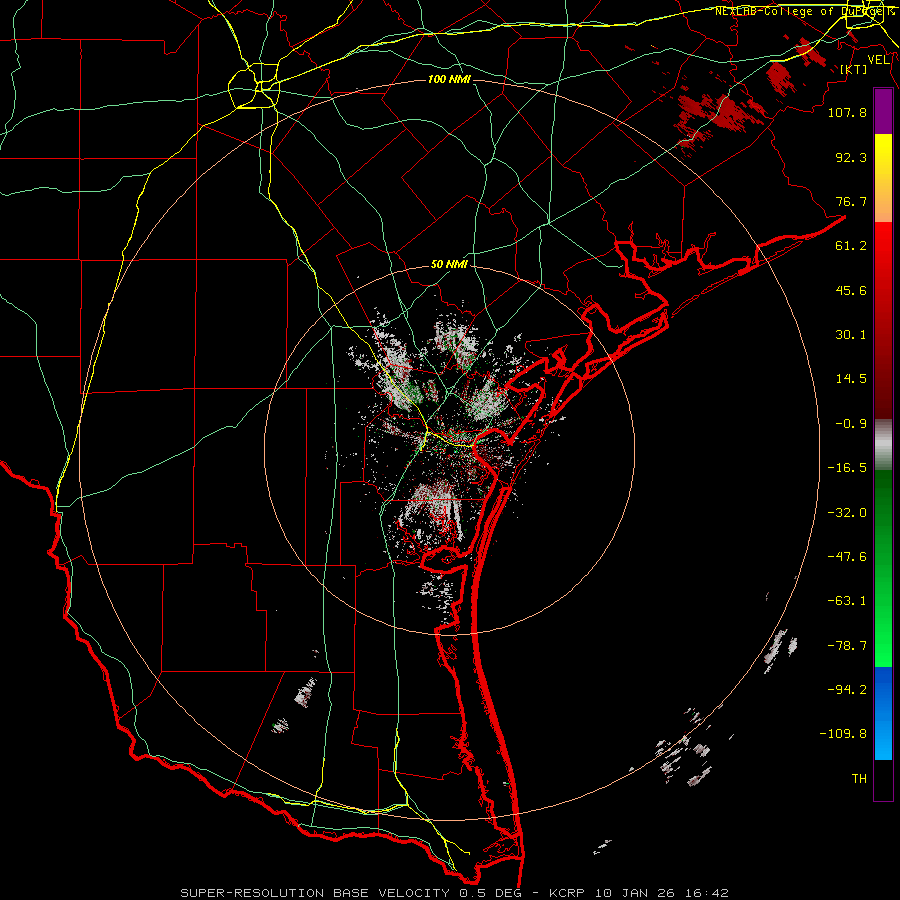Select the -0.9 scale value
900x900 pixels.
(851, 424)
